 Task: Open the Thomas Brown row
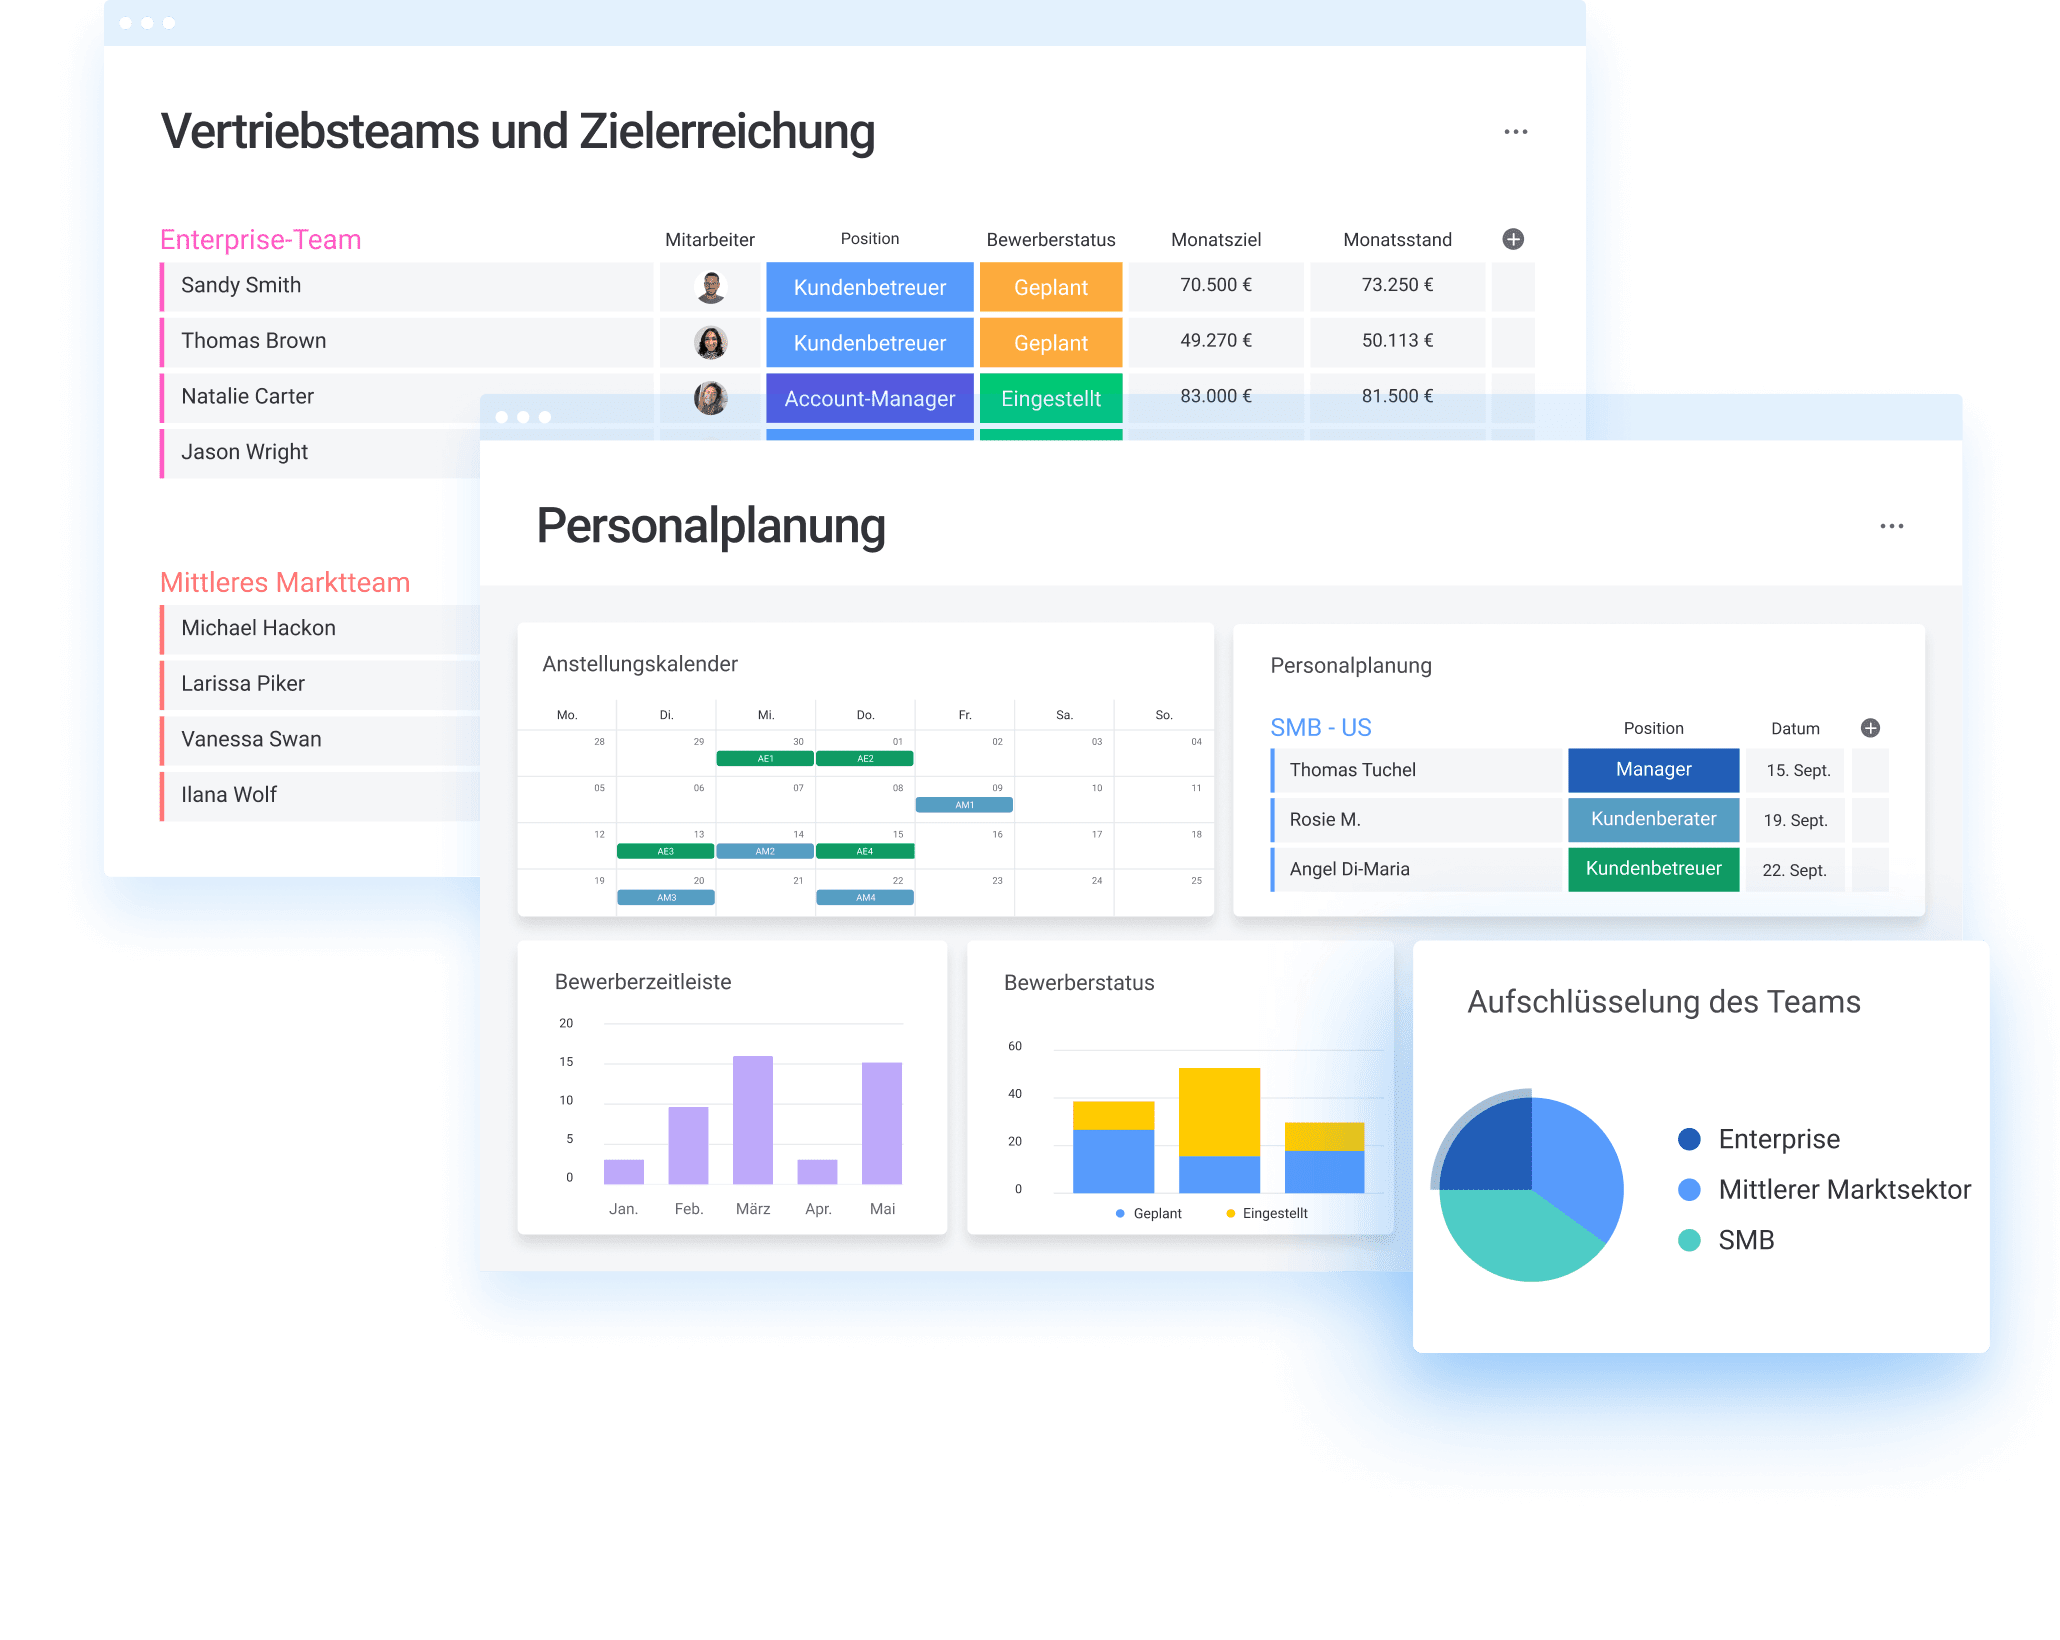(407, 342)
